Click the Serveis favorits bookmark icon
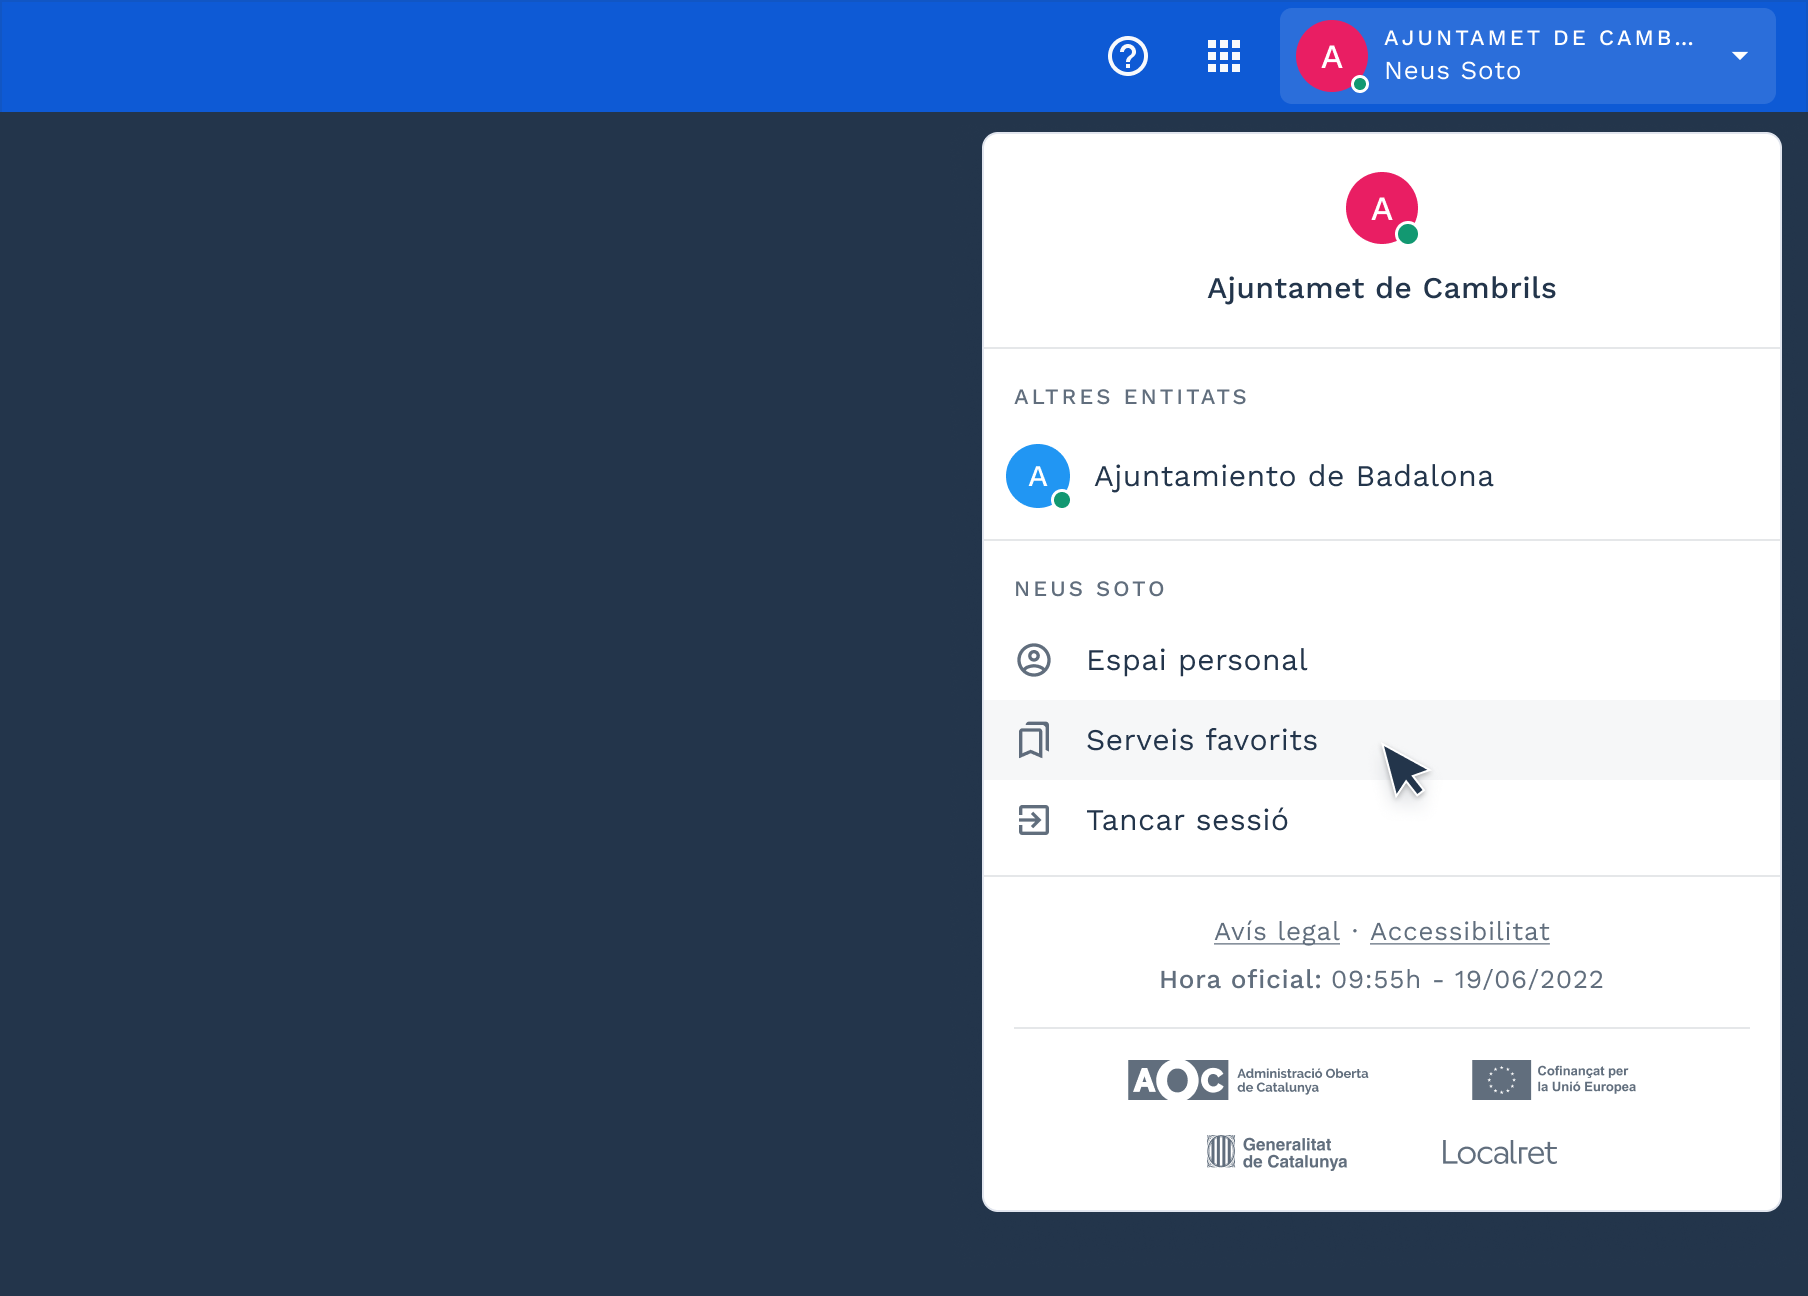 coord(1034,740)
